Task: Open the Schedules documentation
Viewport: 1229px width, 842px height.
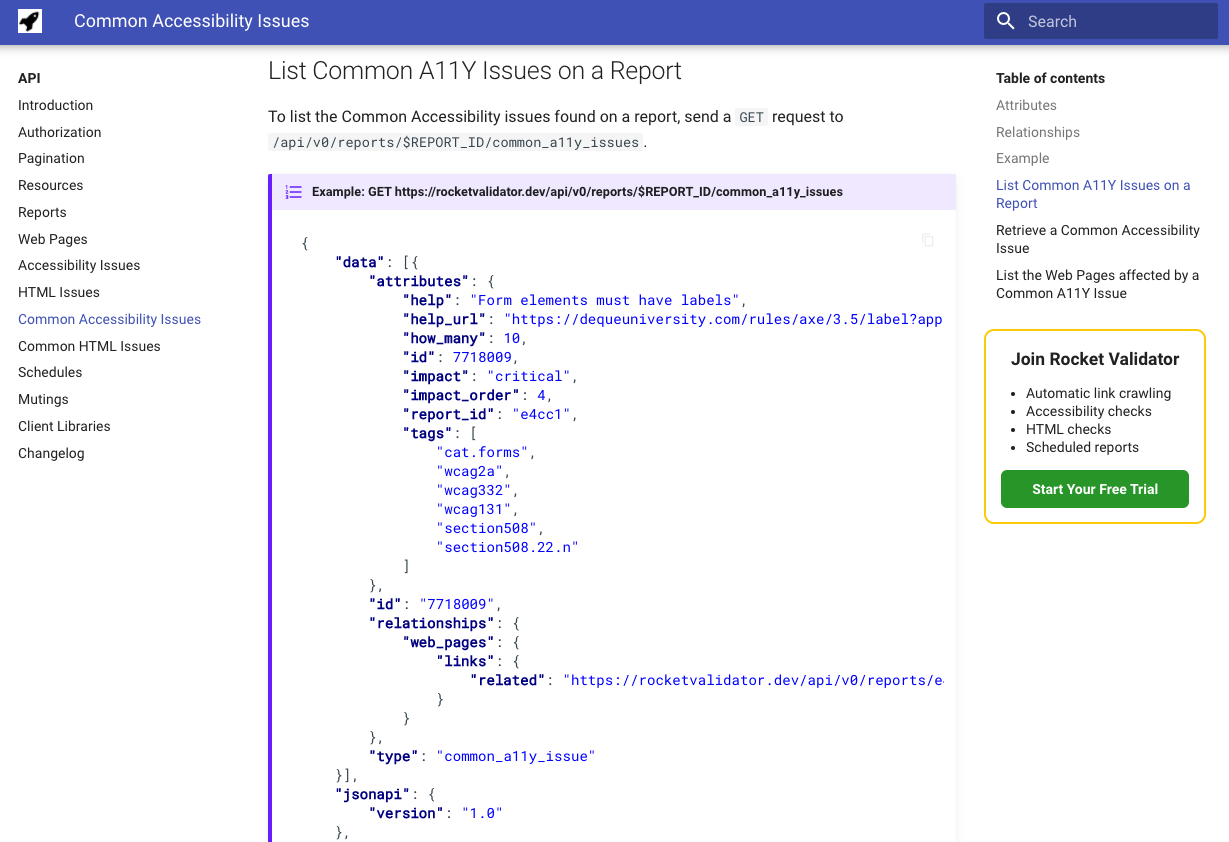Action: (48, 372)
